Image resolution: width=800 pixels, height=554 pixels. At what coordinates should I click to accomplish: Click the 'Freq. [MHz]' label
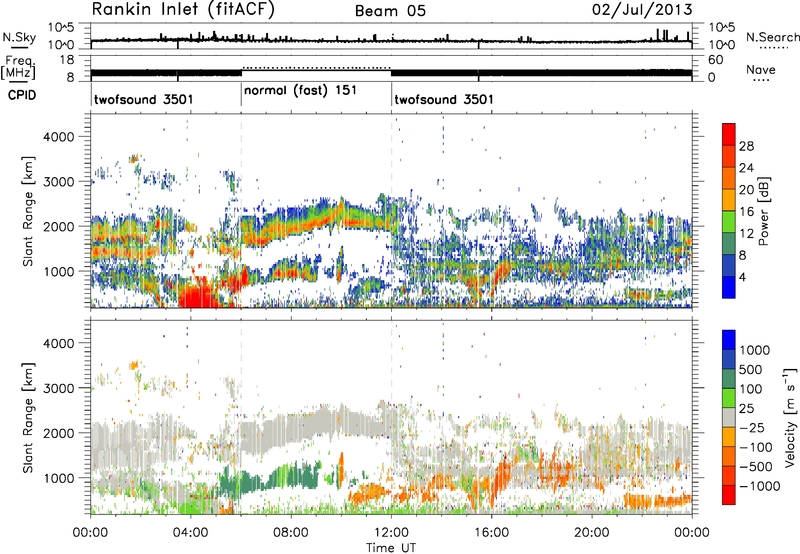(x=18, y=67)
